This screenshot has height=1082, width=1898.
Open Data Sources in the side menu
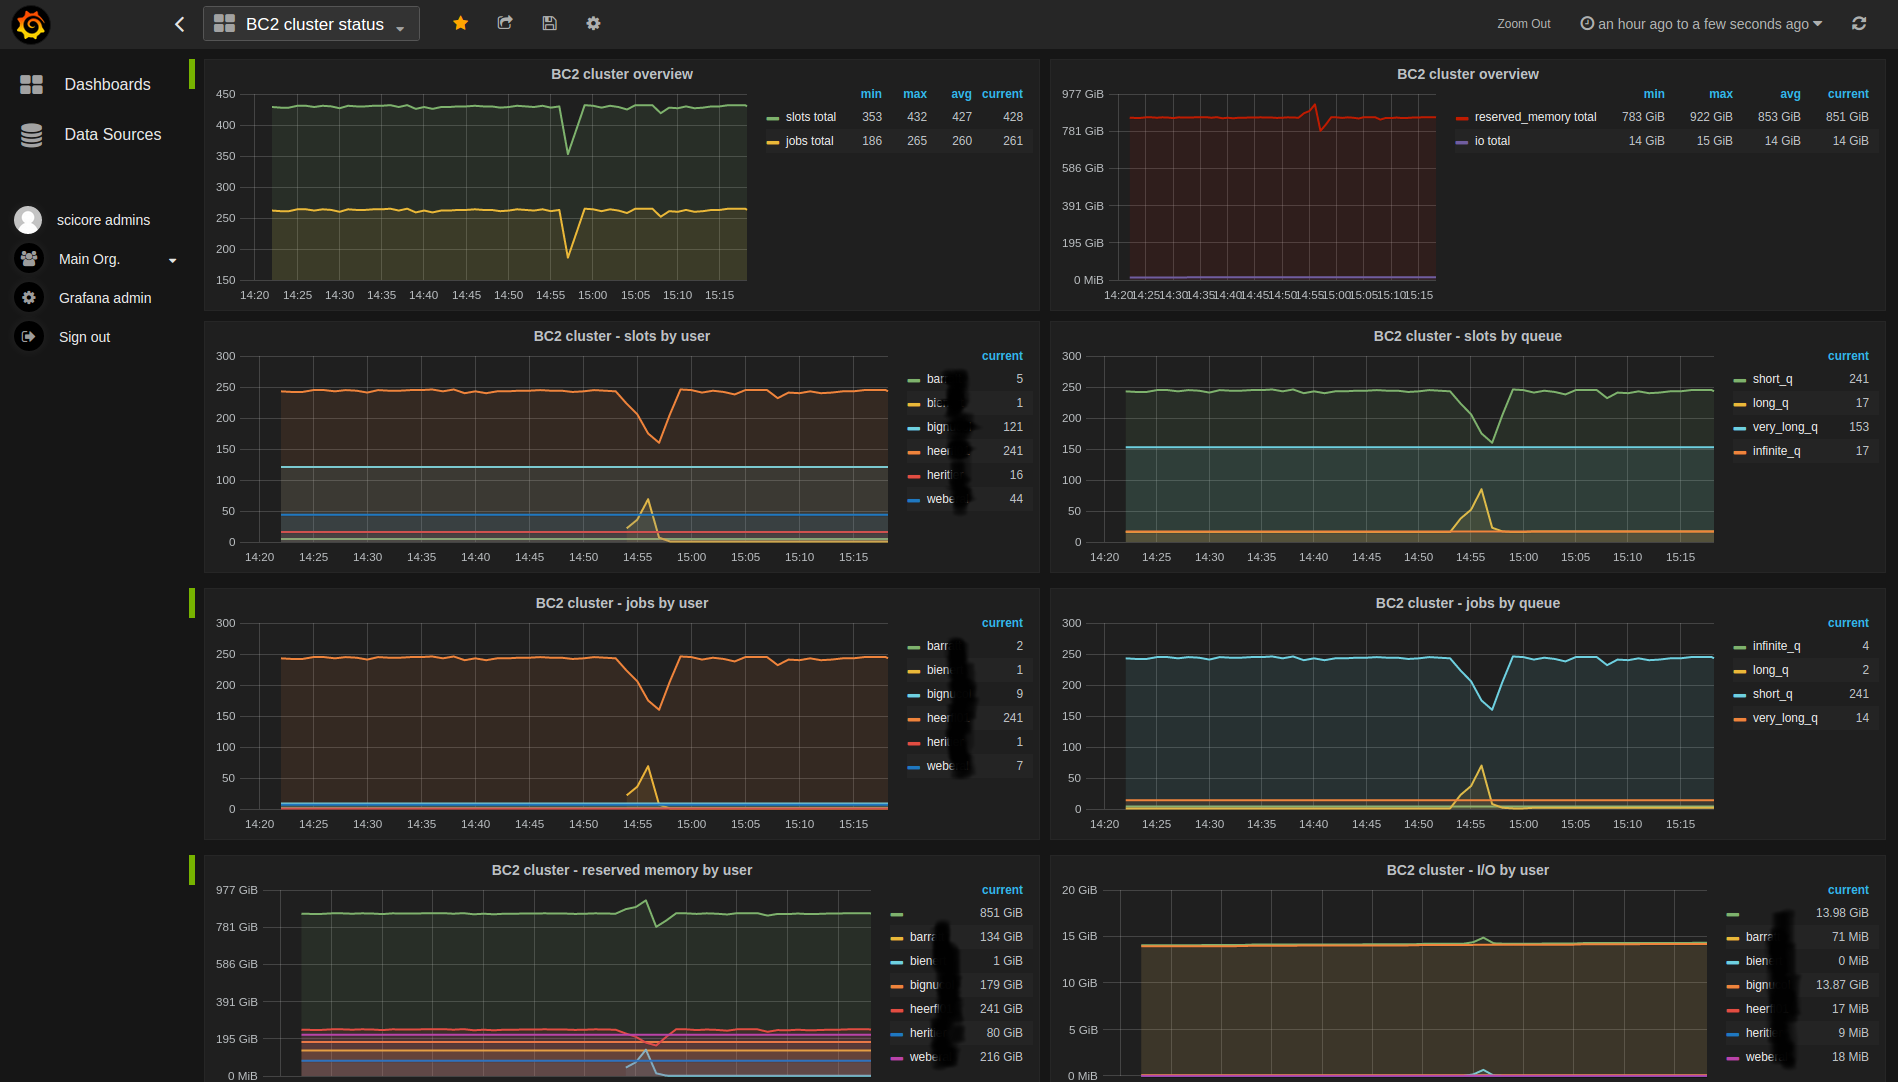click(x=113, y=135)
